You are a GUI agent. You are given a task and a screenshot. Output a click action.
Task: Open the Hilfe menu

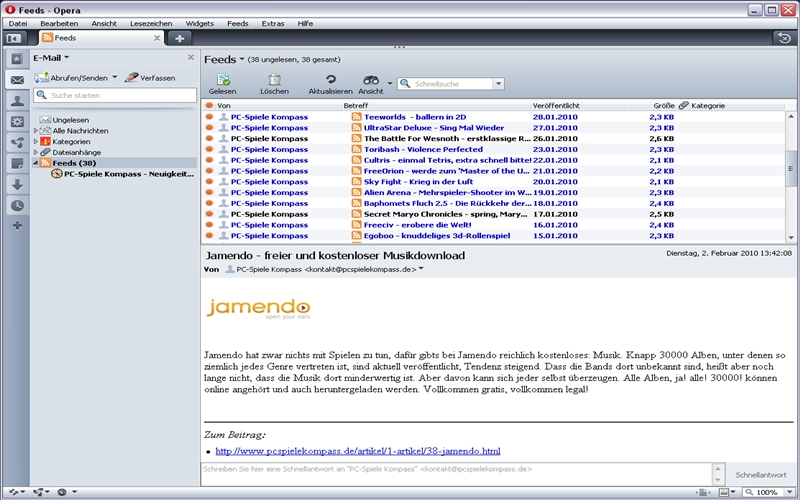(305, 23)
